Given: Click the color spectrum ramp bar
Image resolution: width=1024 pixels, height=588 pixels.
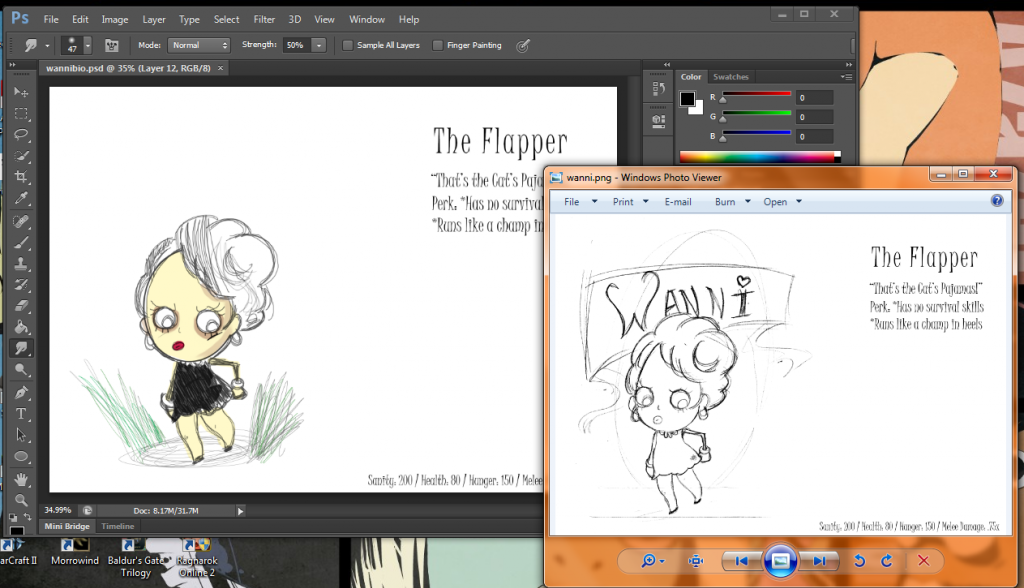Looking at the screenshot, I should click(758, 156).
